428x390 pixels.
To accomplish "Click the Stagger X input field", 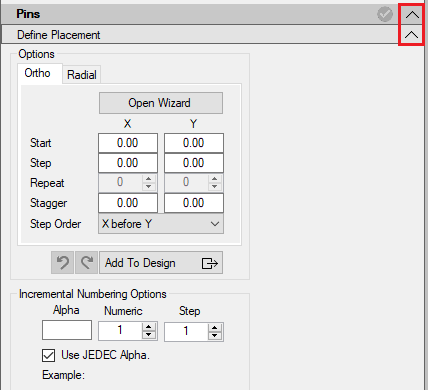I will [128, 203].
